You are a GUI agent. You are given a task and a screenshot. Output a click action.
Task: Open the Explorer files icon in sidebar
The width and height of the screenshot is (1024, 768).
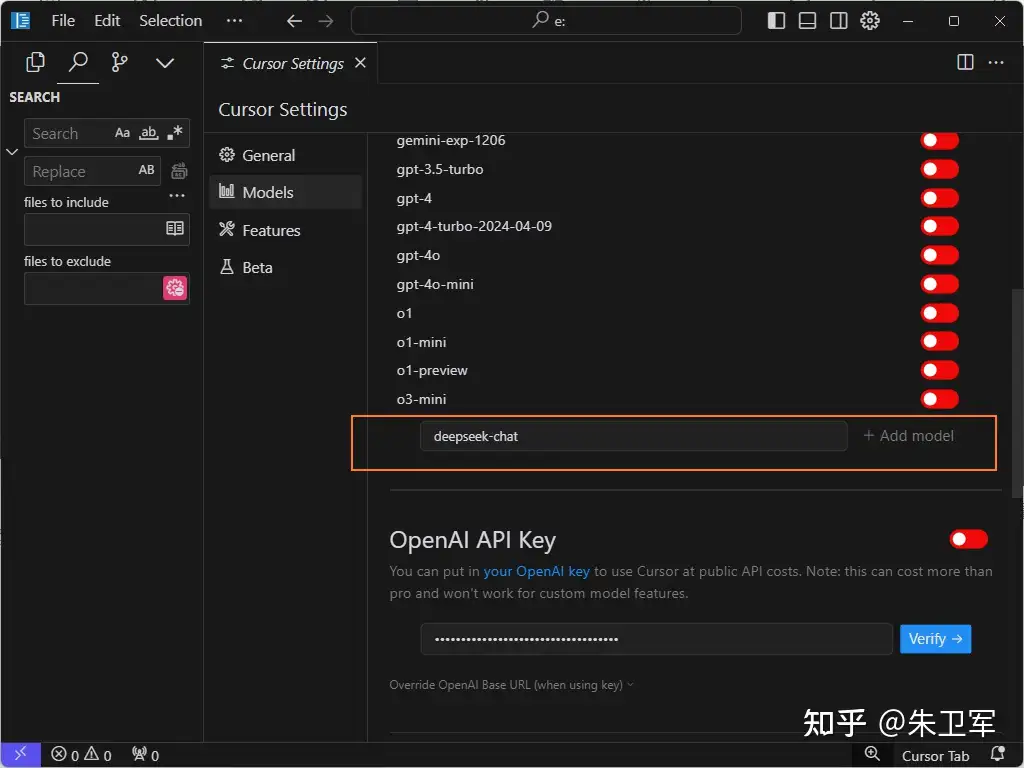click(35, 63)
